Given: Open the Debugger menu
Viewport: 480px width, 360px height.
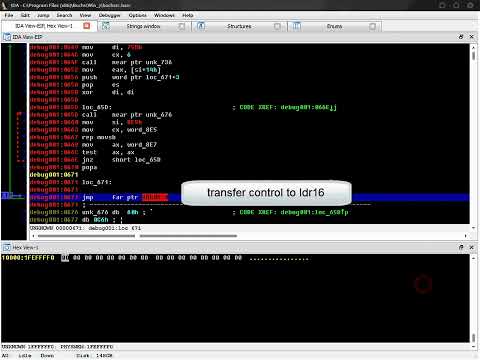Looking at the screenshot, I should pyautogui.click(x=109, y=15).
